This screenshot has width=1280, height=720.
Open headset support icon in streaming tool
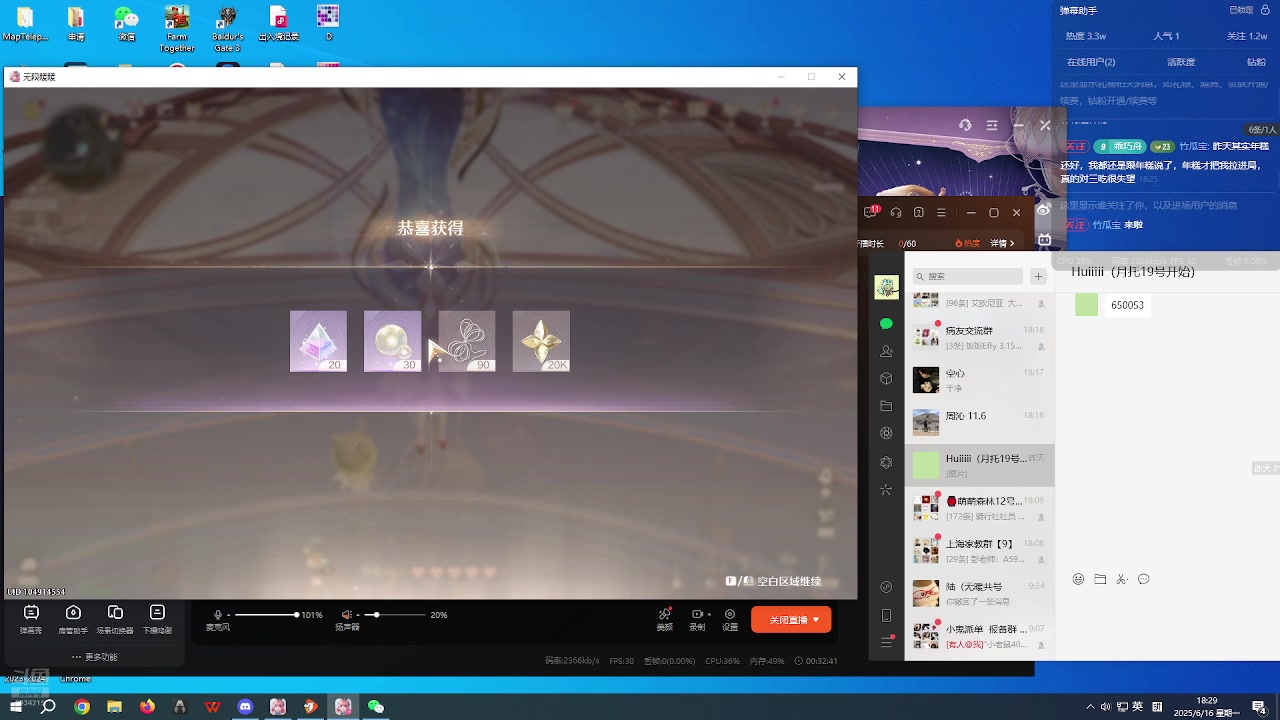click(x=896, y=212)
